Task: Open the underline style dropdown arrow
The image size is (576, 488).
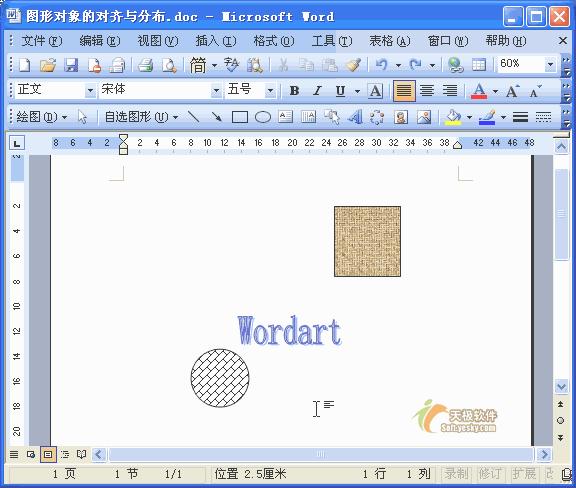Action: point(357,90)
